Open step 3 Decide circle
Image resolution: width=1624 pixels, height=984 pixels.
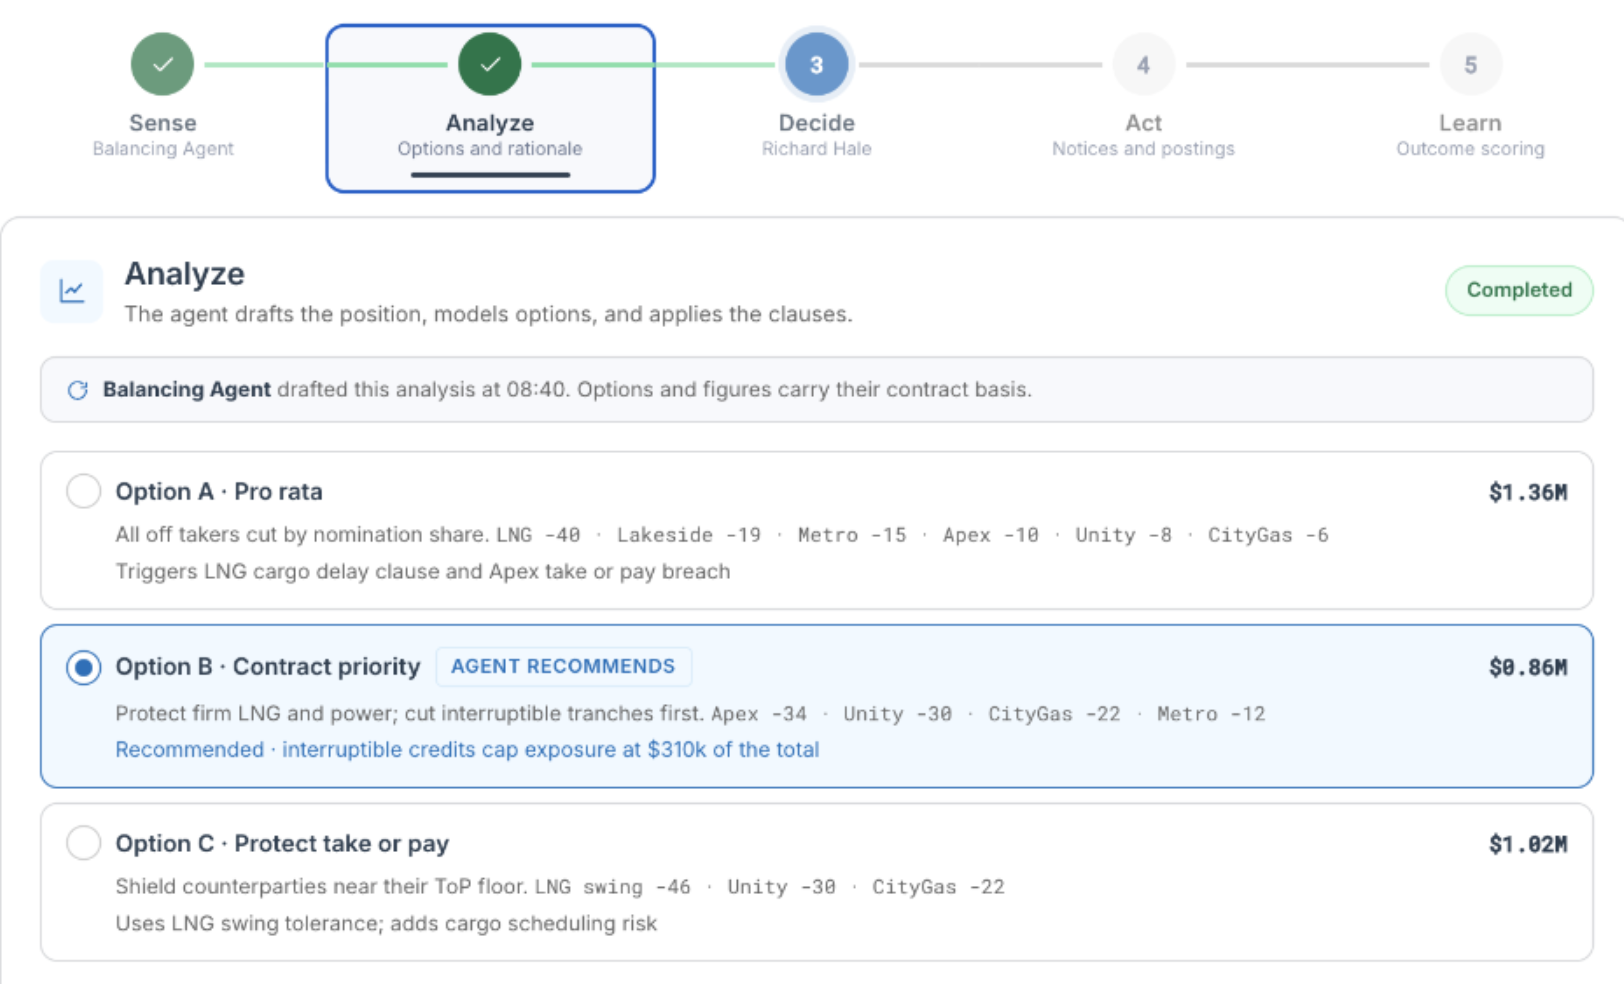[817, 64]
